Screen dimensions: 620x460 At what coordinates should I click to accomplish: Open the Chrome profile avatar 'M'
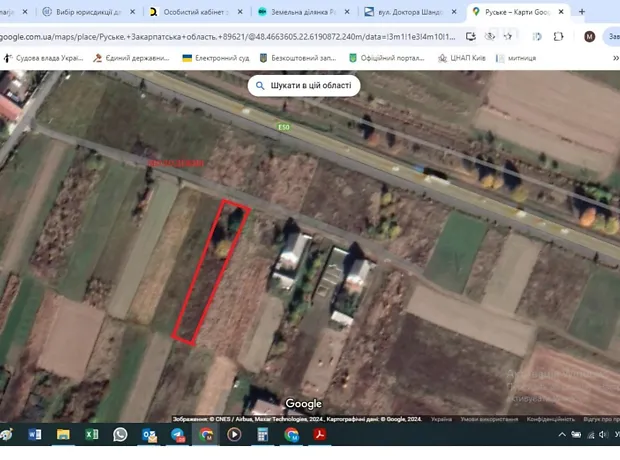coord(589,36)
